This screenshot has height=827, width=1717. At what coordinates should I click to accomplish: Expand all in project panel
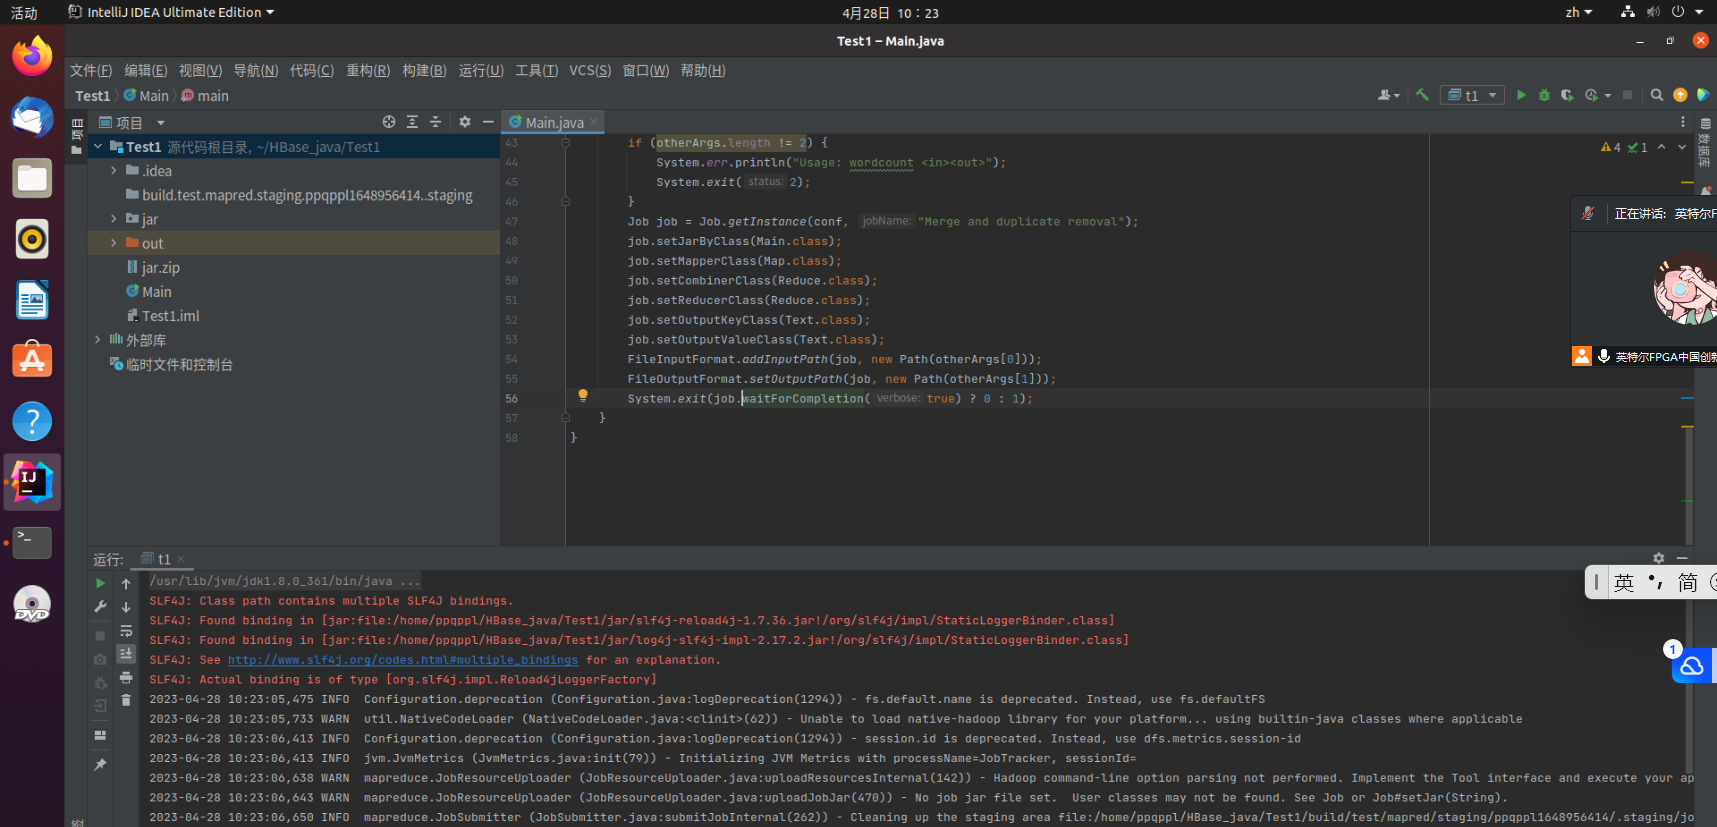pos(412,122)
